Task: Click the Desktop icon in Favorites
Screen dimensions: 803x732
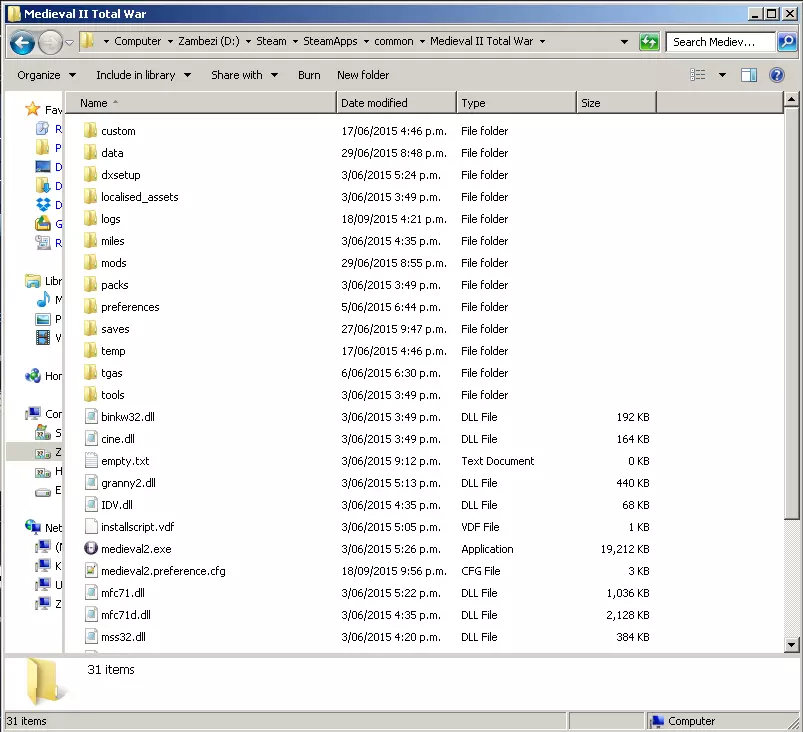Action: (43, 166)
